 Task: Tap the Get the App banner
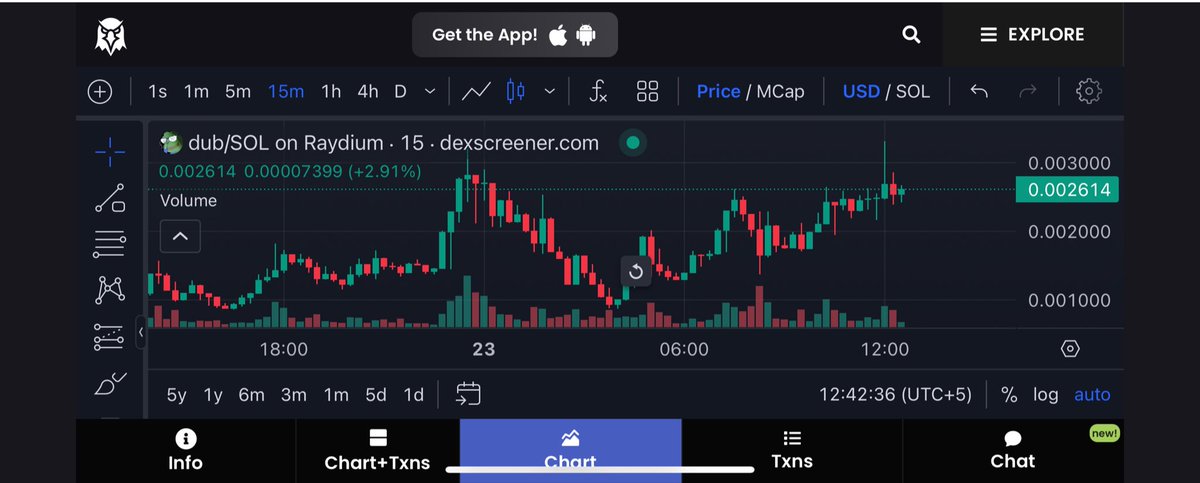[x=515, y=35]
